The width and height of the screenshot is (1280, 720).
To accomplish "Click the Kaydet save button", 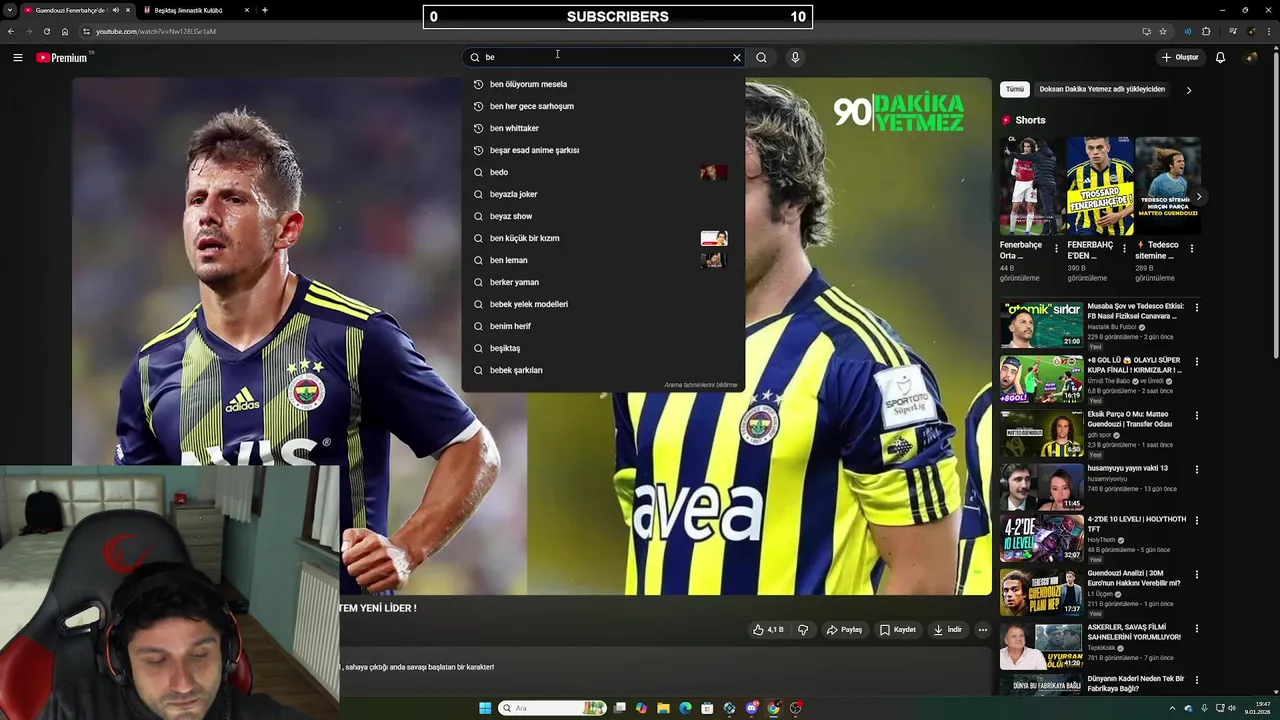I will point(898,630).
